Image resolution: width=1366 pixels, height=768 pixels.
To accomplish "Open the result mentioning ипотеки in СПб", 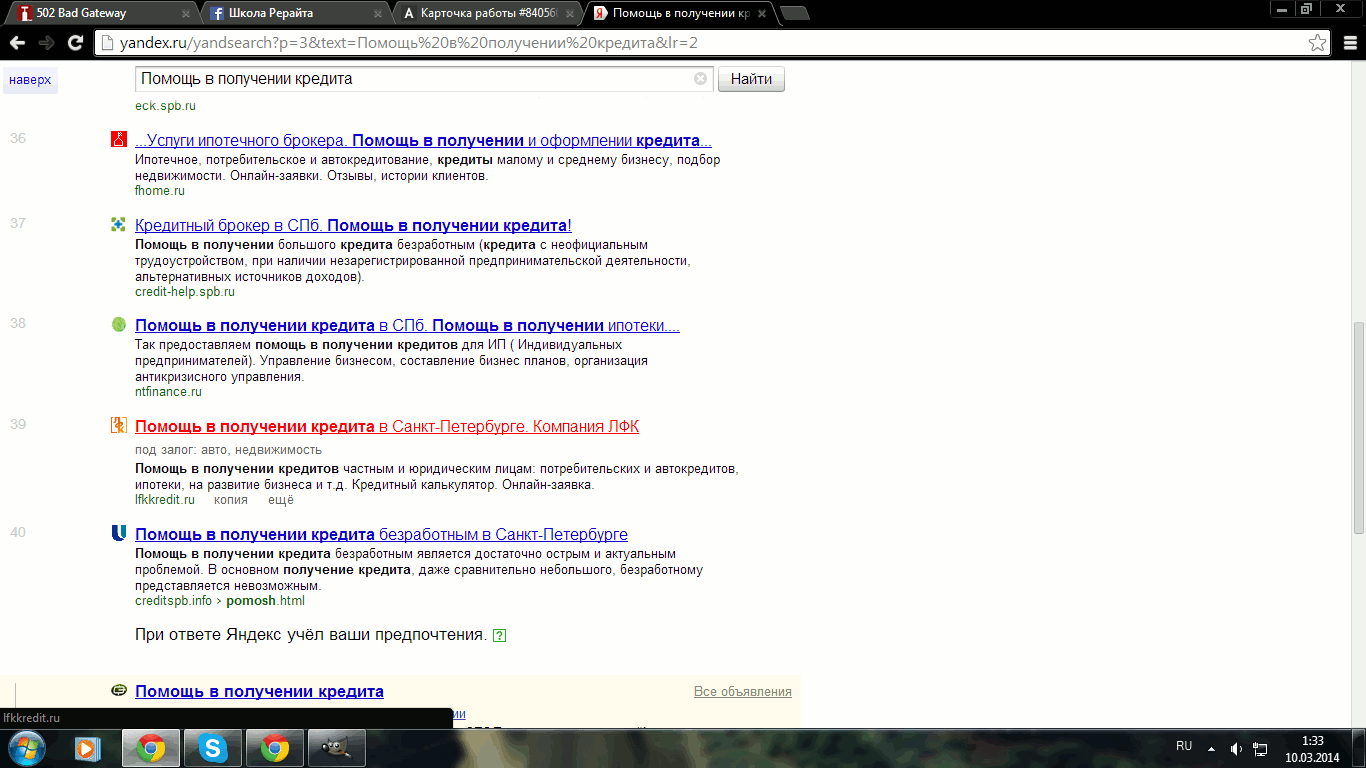I will (407, 326).
